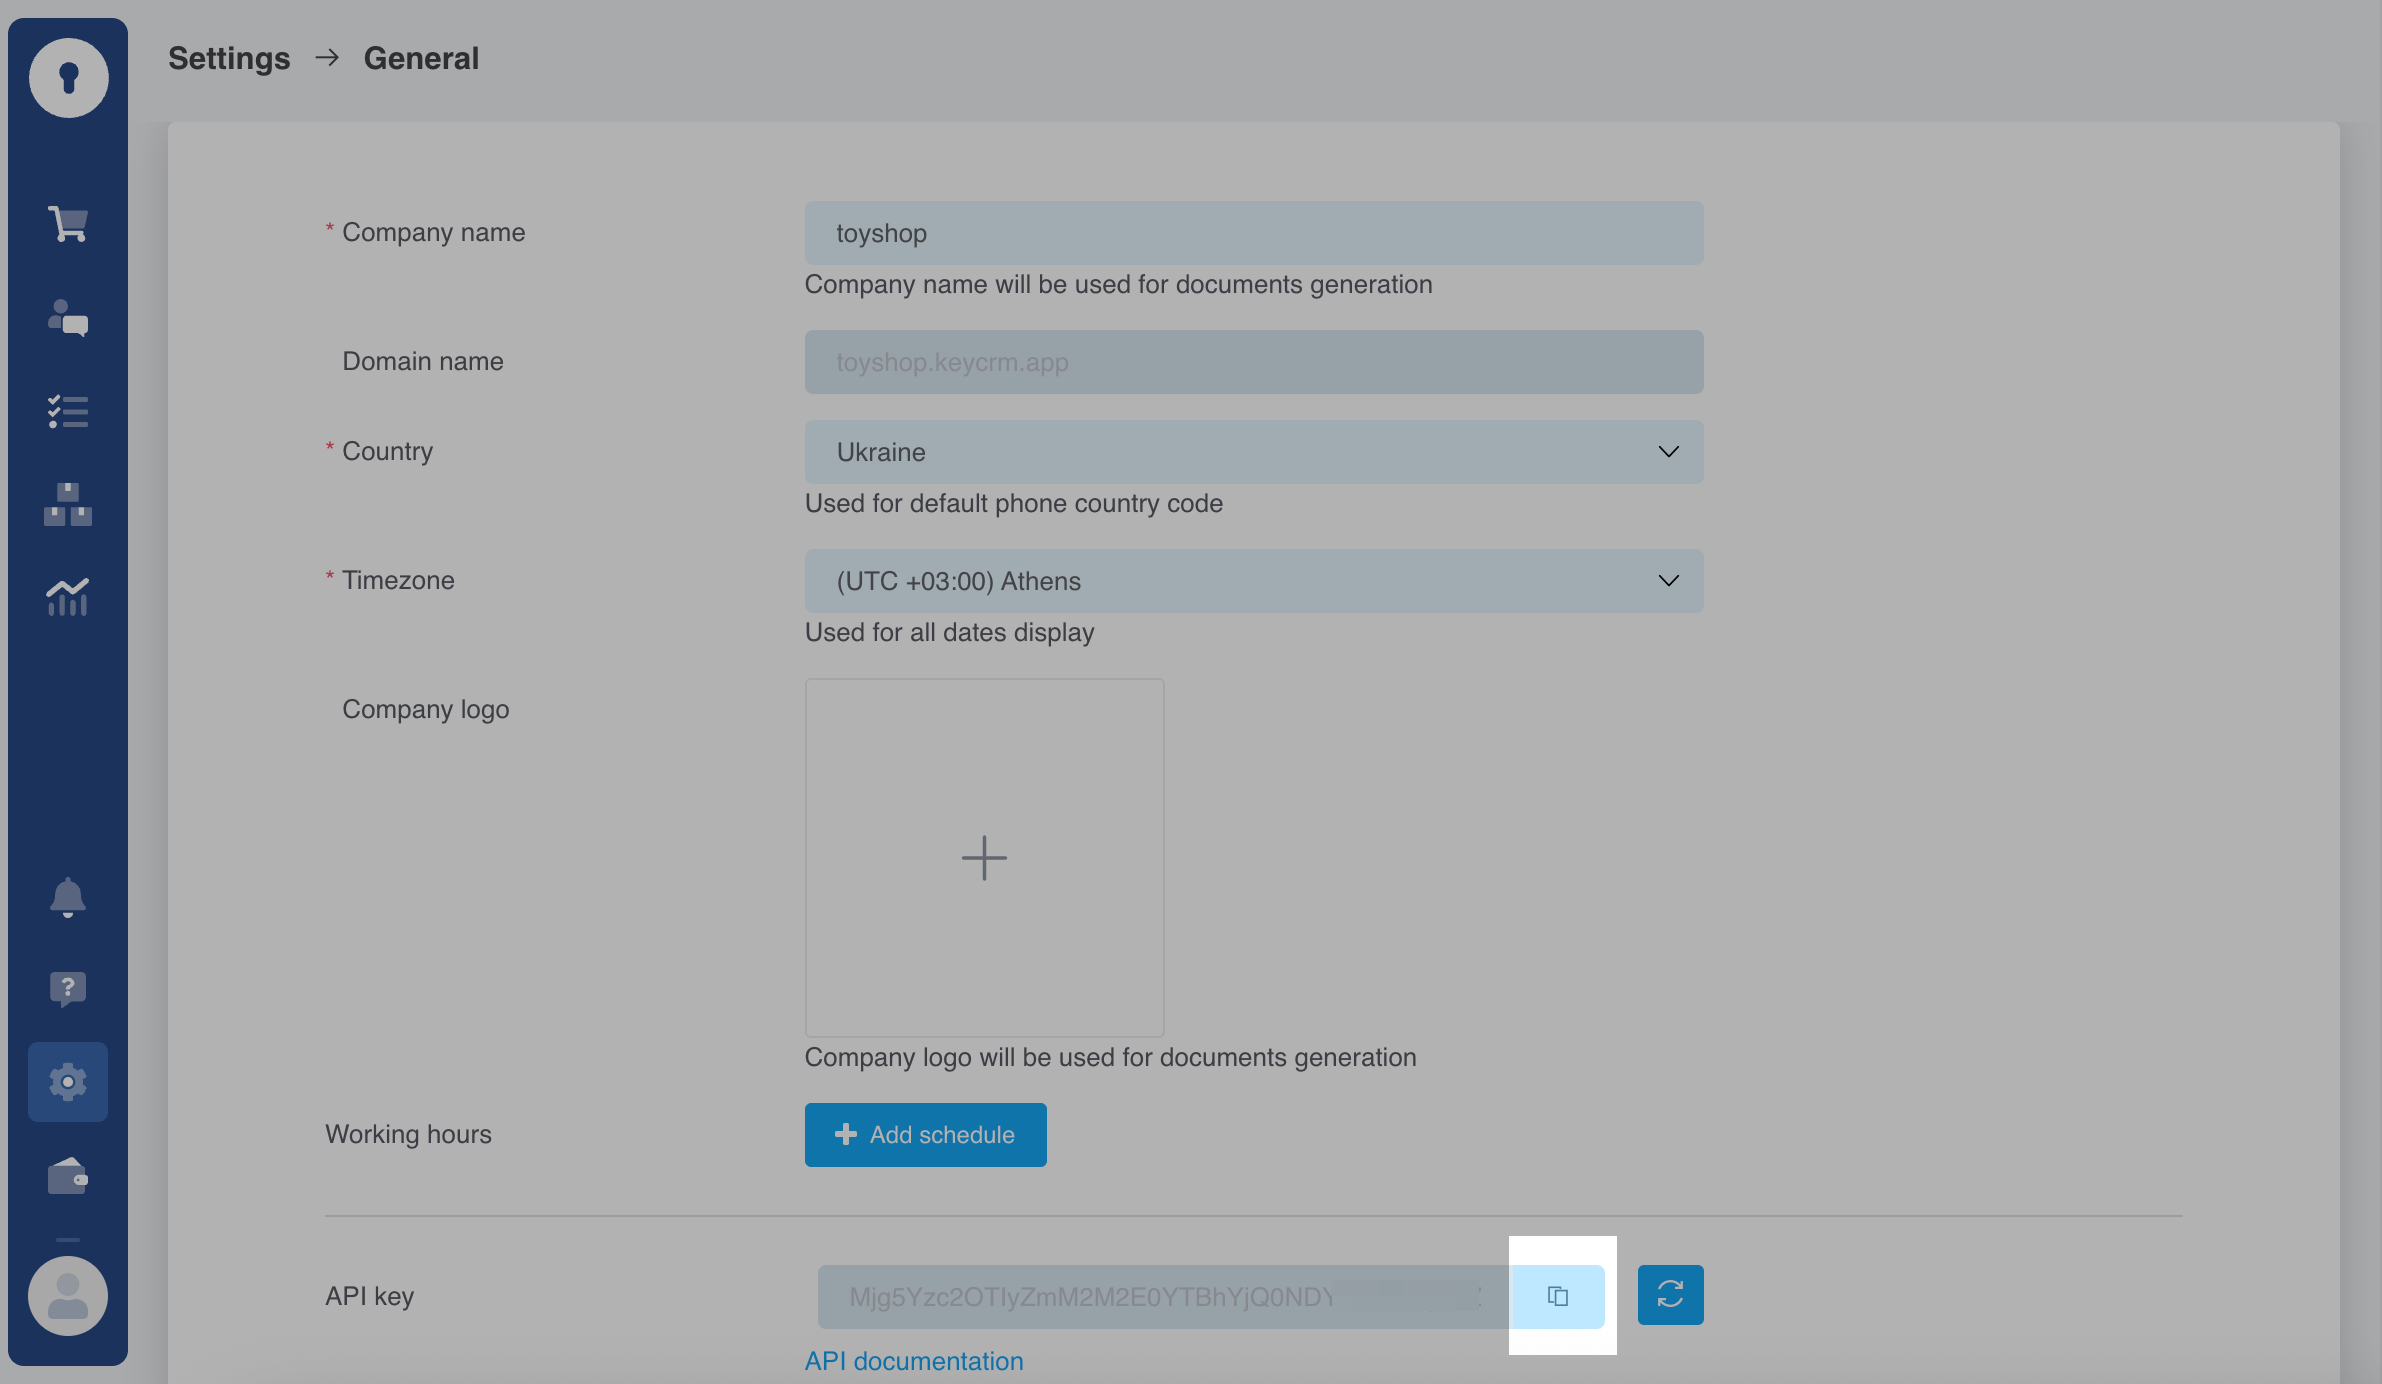Viewport: 2382px width, 1384px height.
Task: Select the Settings gear in sidebar
Action: tap(68, 1082)
